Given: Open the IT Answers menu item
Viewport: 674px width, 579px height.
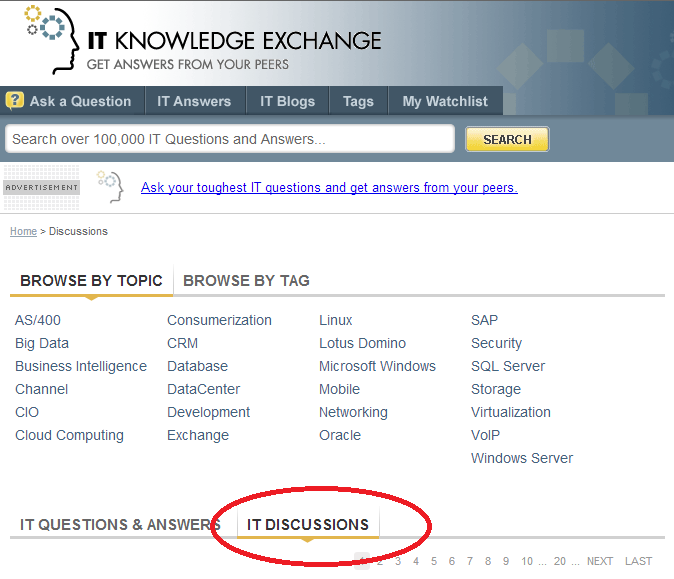Looking at the screenshot, I should 194,101.
